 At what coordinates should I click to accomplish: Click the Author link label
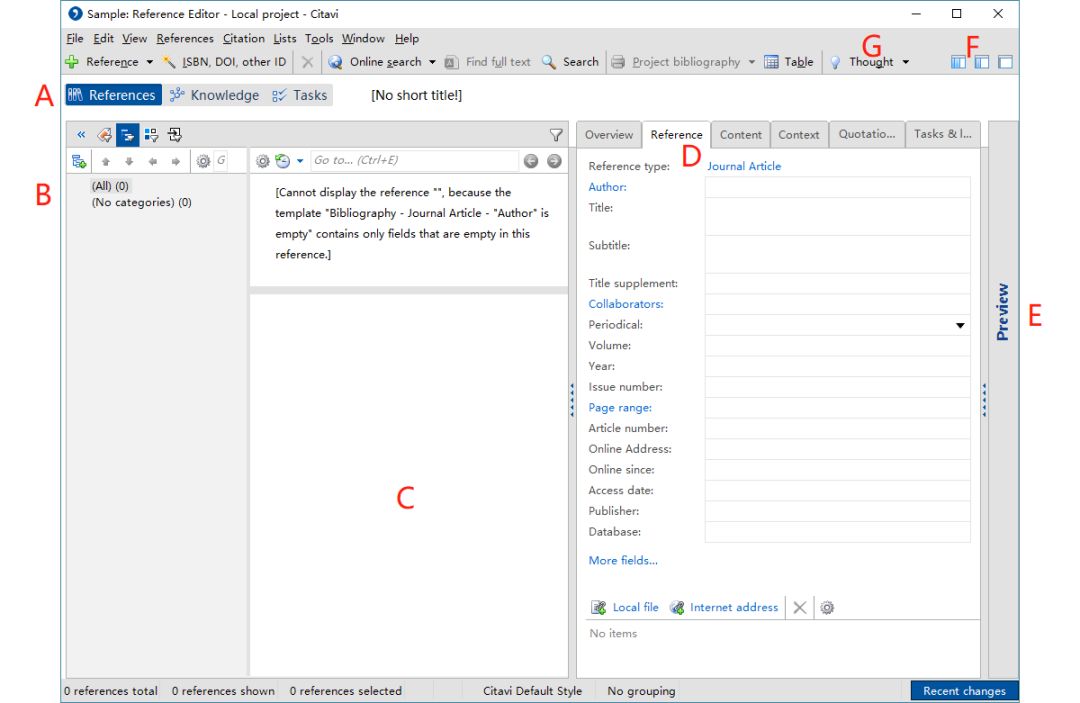[608, 187]
